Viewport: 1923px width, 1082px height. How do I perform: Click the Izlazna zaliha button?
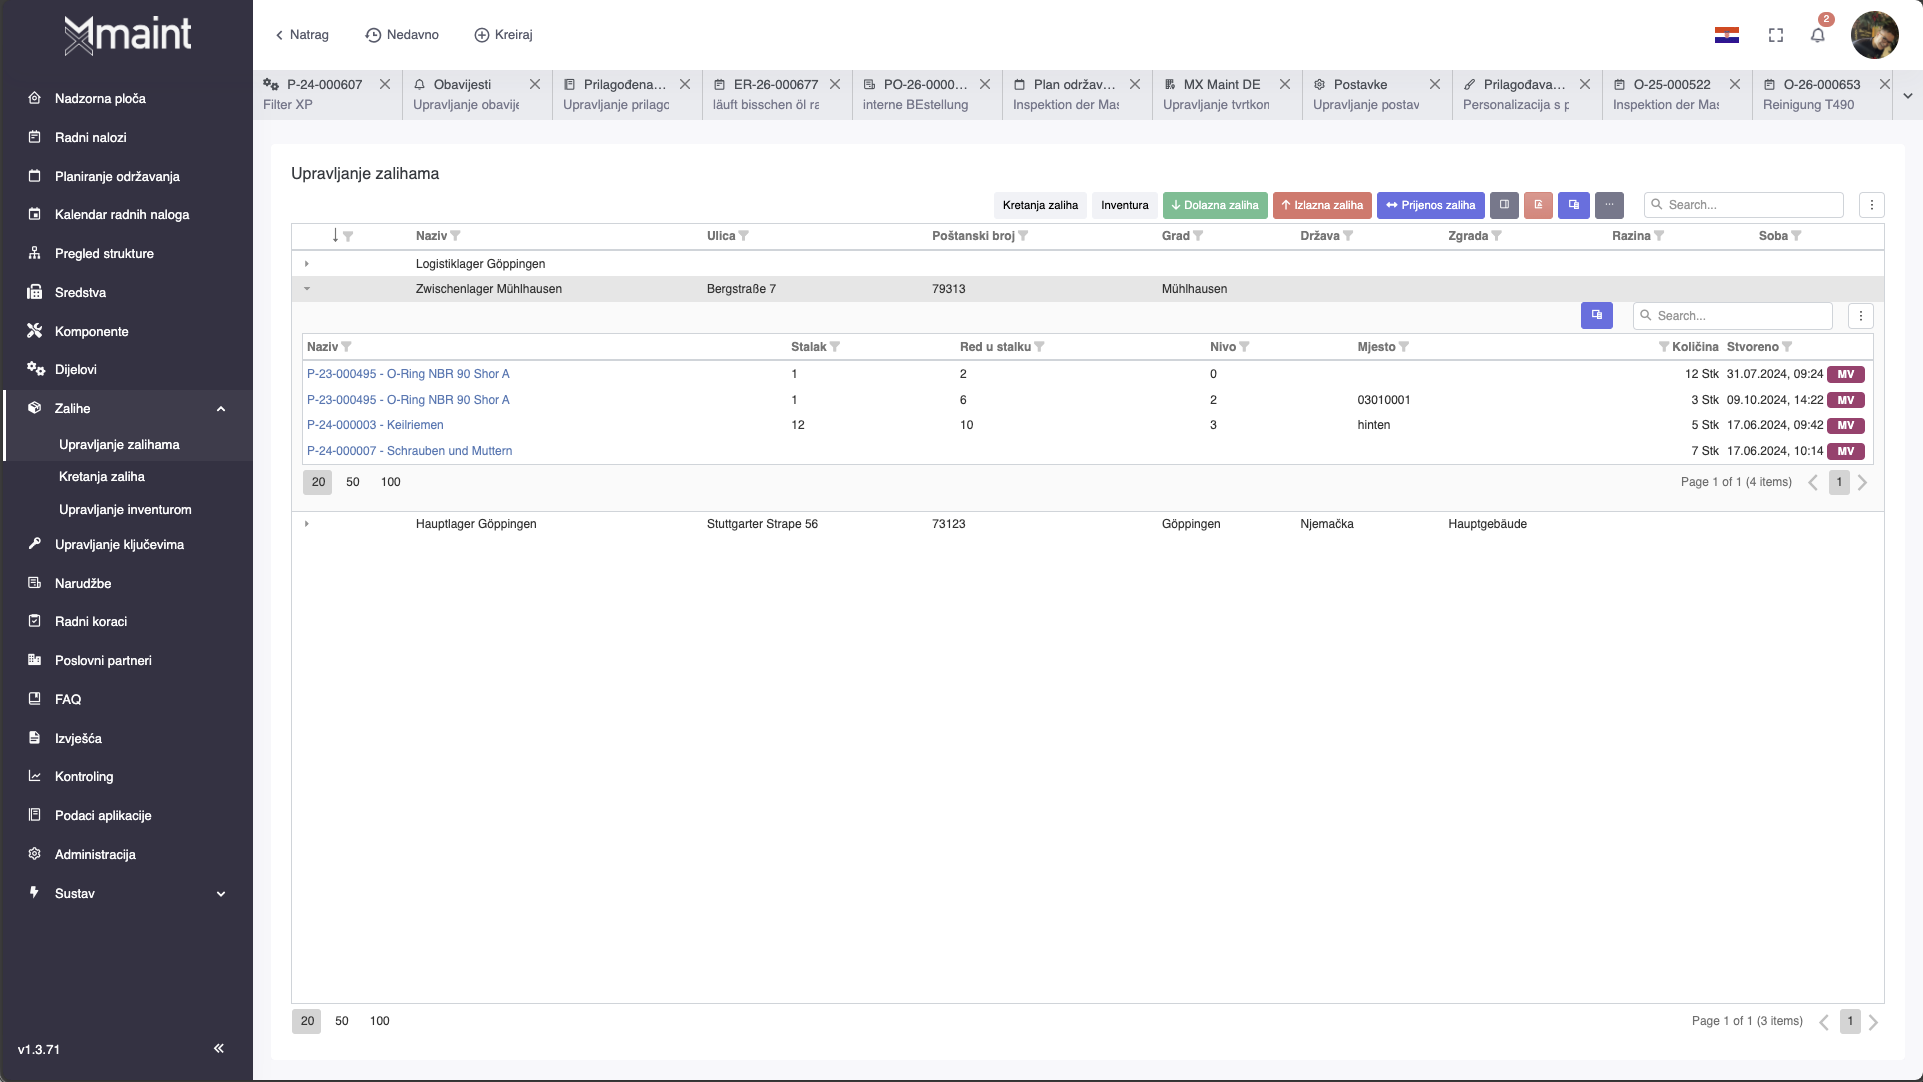point(1322,205)
